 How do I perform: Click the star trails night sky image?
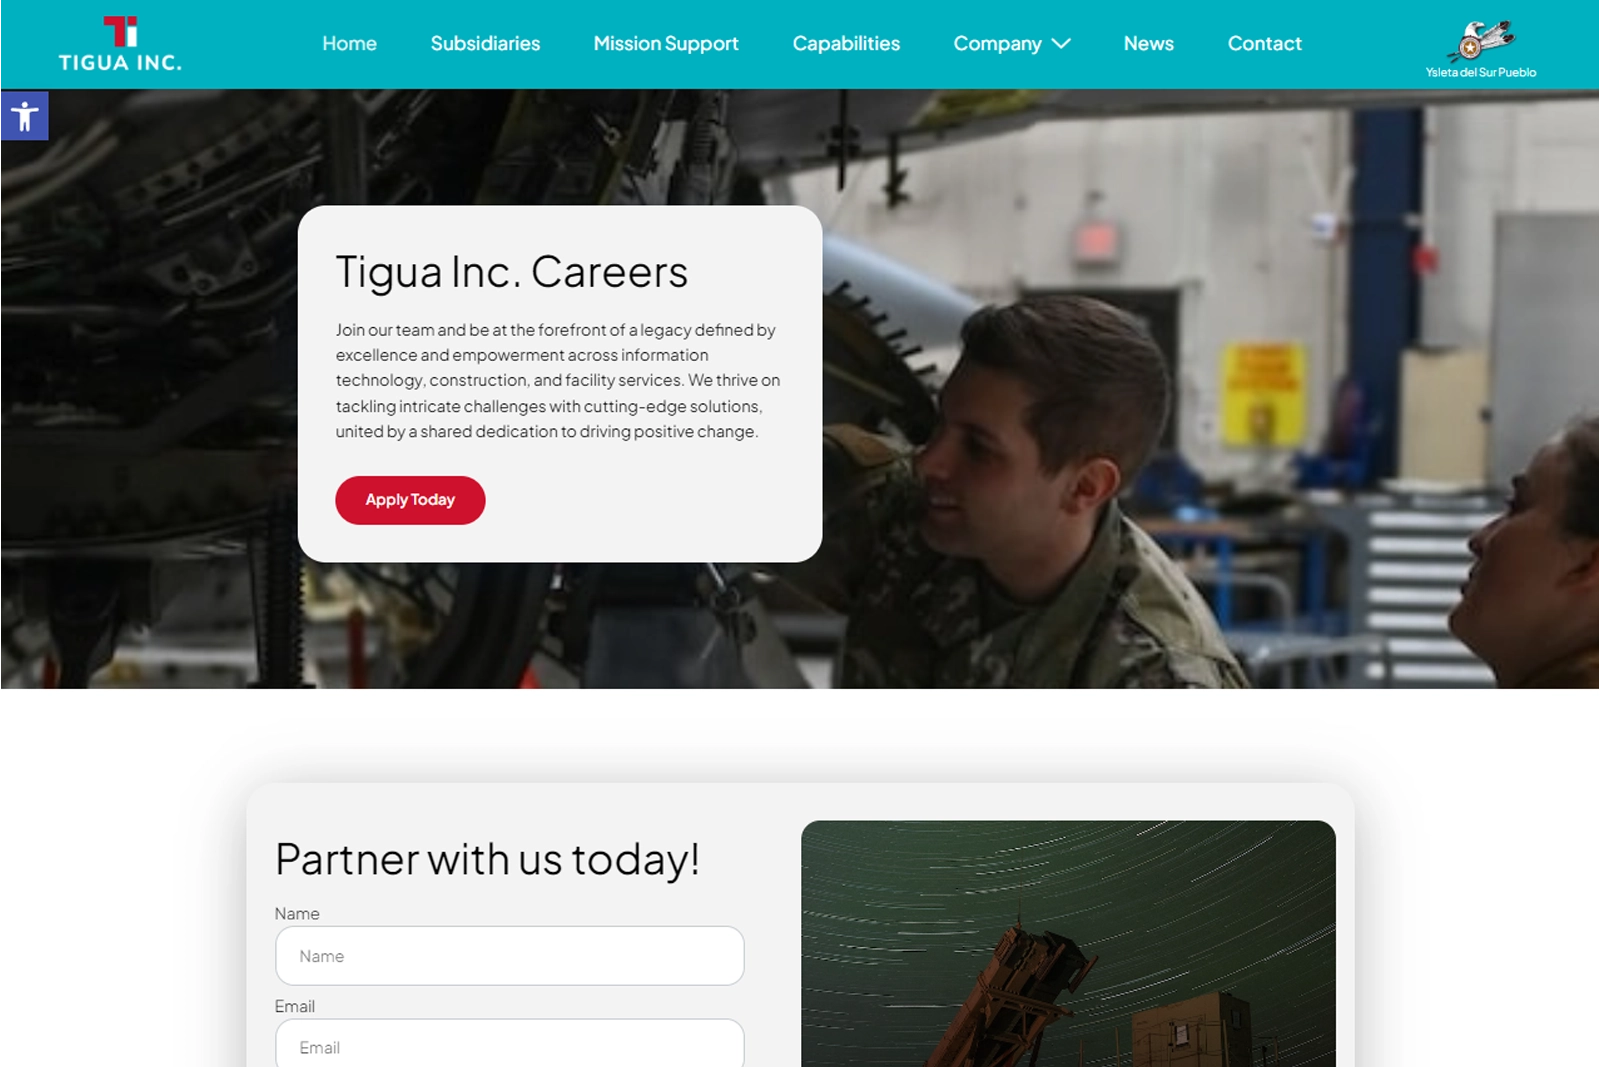(1068, 944)
